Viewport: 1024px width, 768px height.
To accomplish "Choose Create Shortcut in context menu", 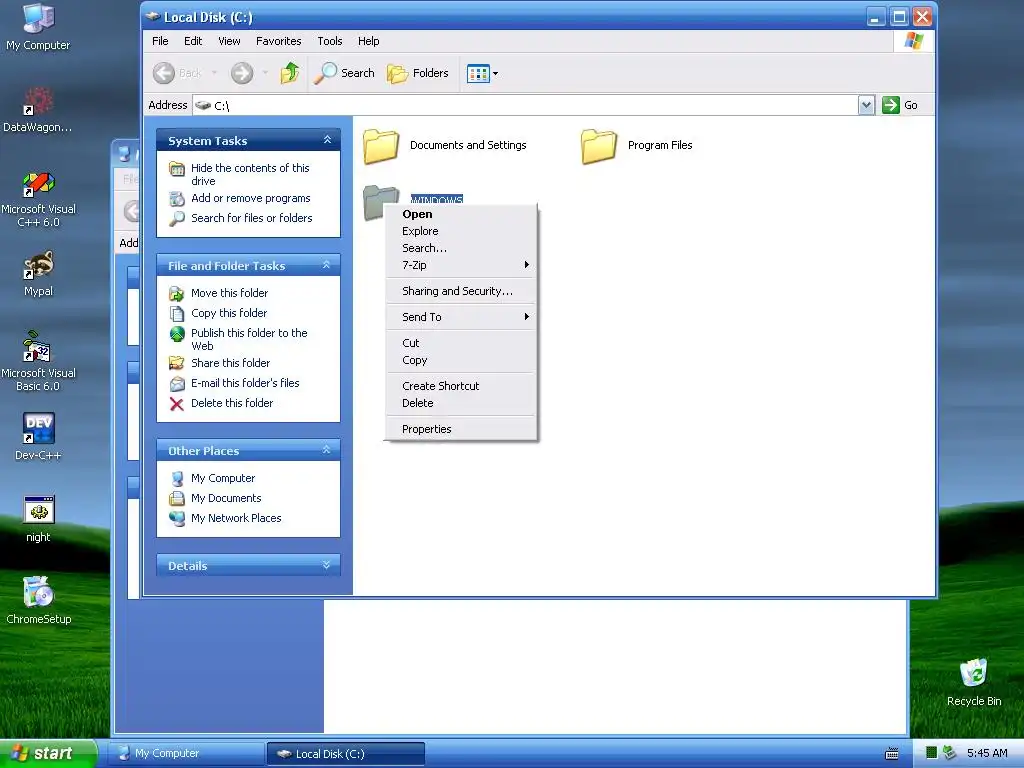I will (x=460, y=386).
